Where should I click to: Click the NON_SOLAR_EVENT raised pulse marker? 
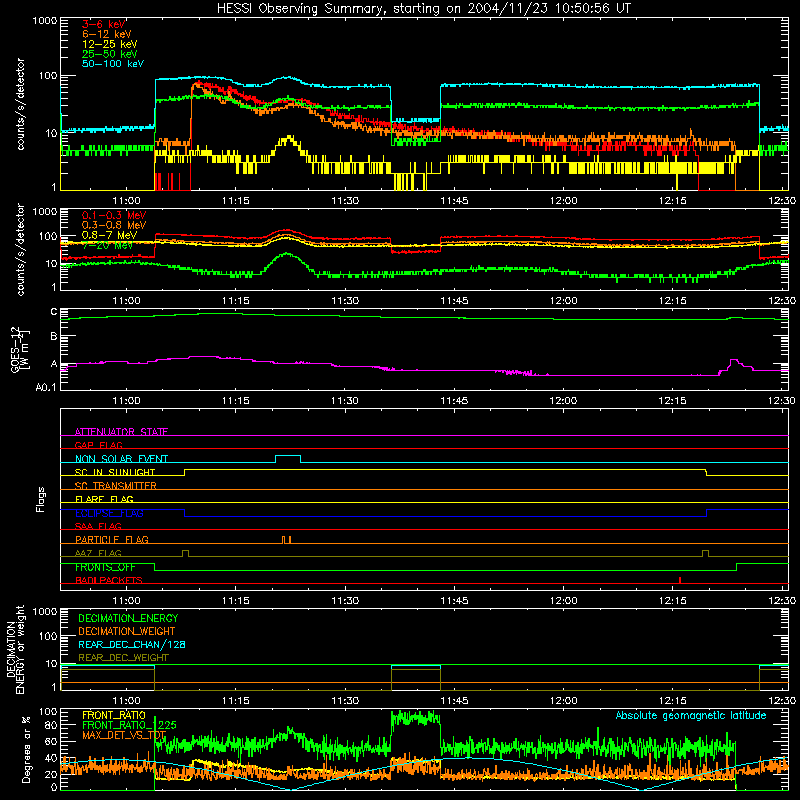288,458
